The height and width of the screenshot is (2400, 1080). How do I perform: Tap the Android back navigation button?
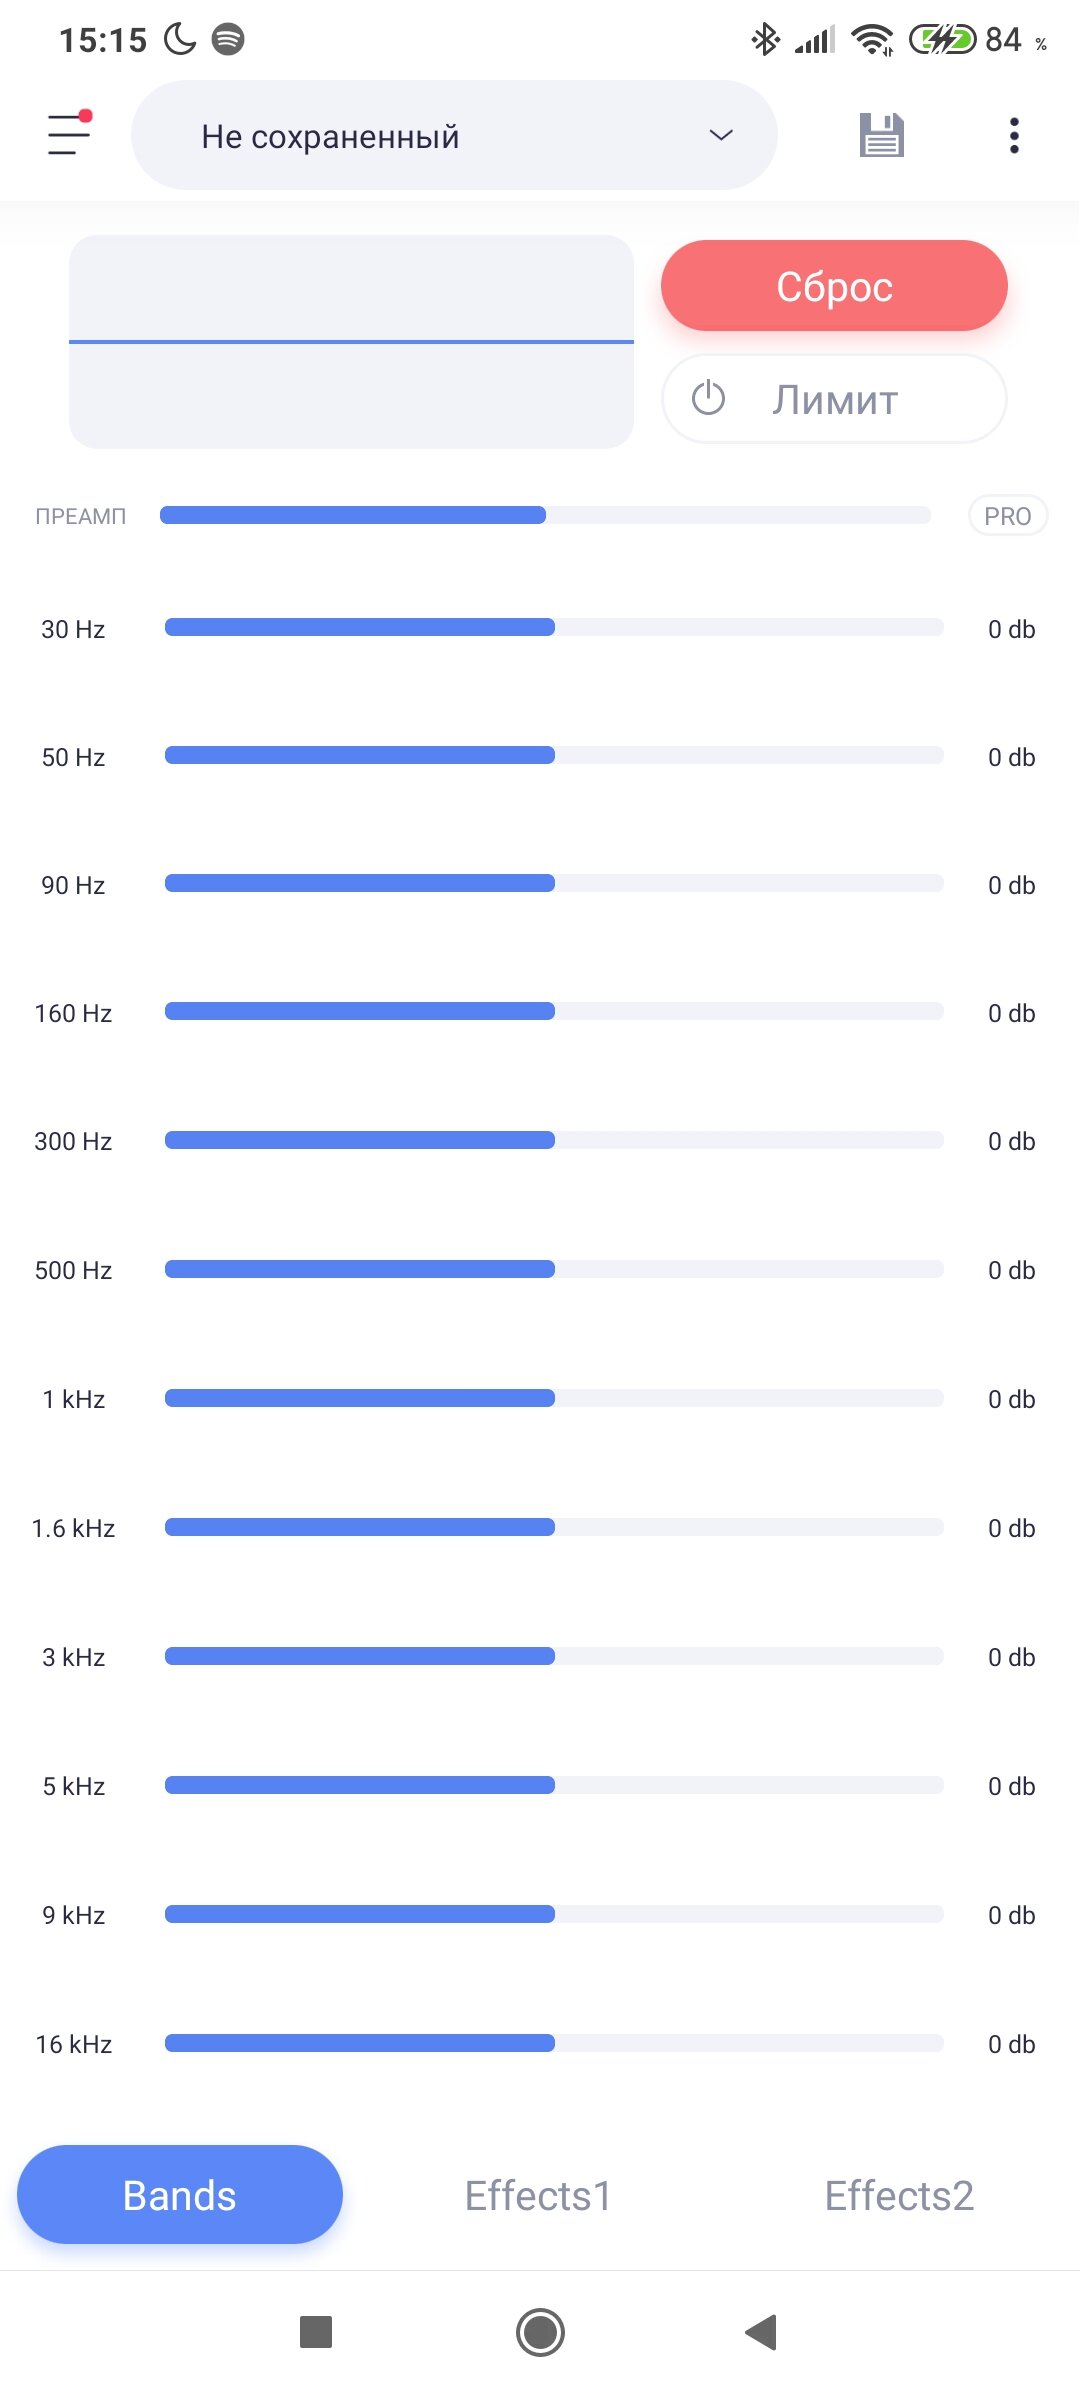click(761, 2332)
